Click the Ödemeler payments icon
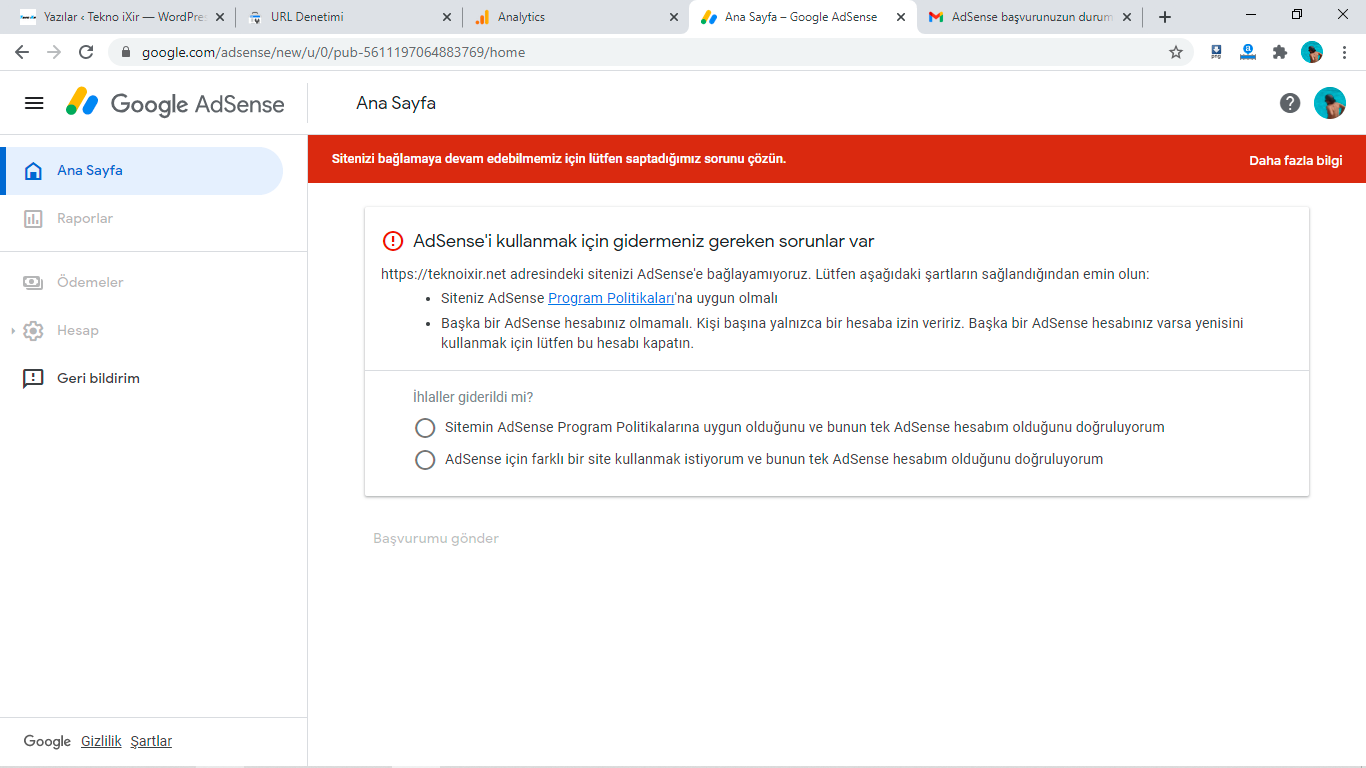The image size is (1366, 768). [x=33, y=283]
